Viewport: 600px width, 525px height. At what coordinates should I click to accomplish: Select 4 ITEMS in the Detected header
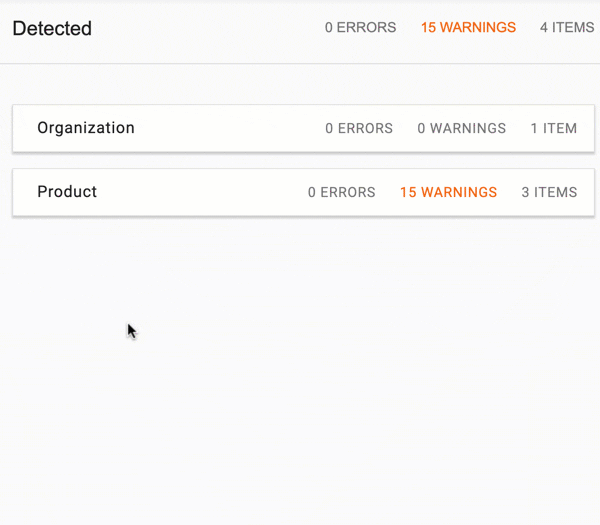(567, 28)
